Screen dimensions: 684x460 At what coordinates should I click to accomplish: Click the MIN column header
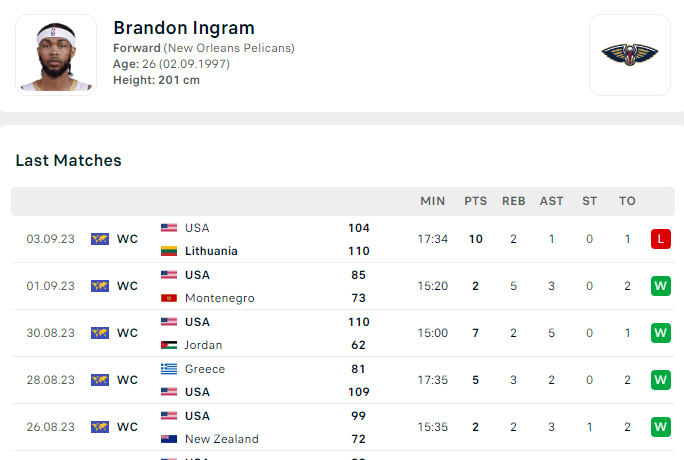tap(433, 201)
